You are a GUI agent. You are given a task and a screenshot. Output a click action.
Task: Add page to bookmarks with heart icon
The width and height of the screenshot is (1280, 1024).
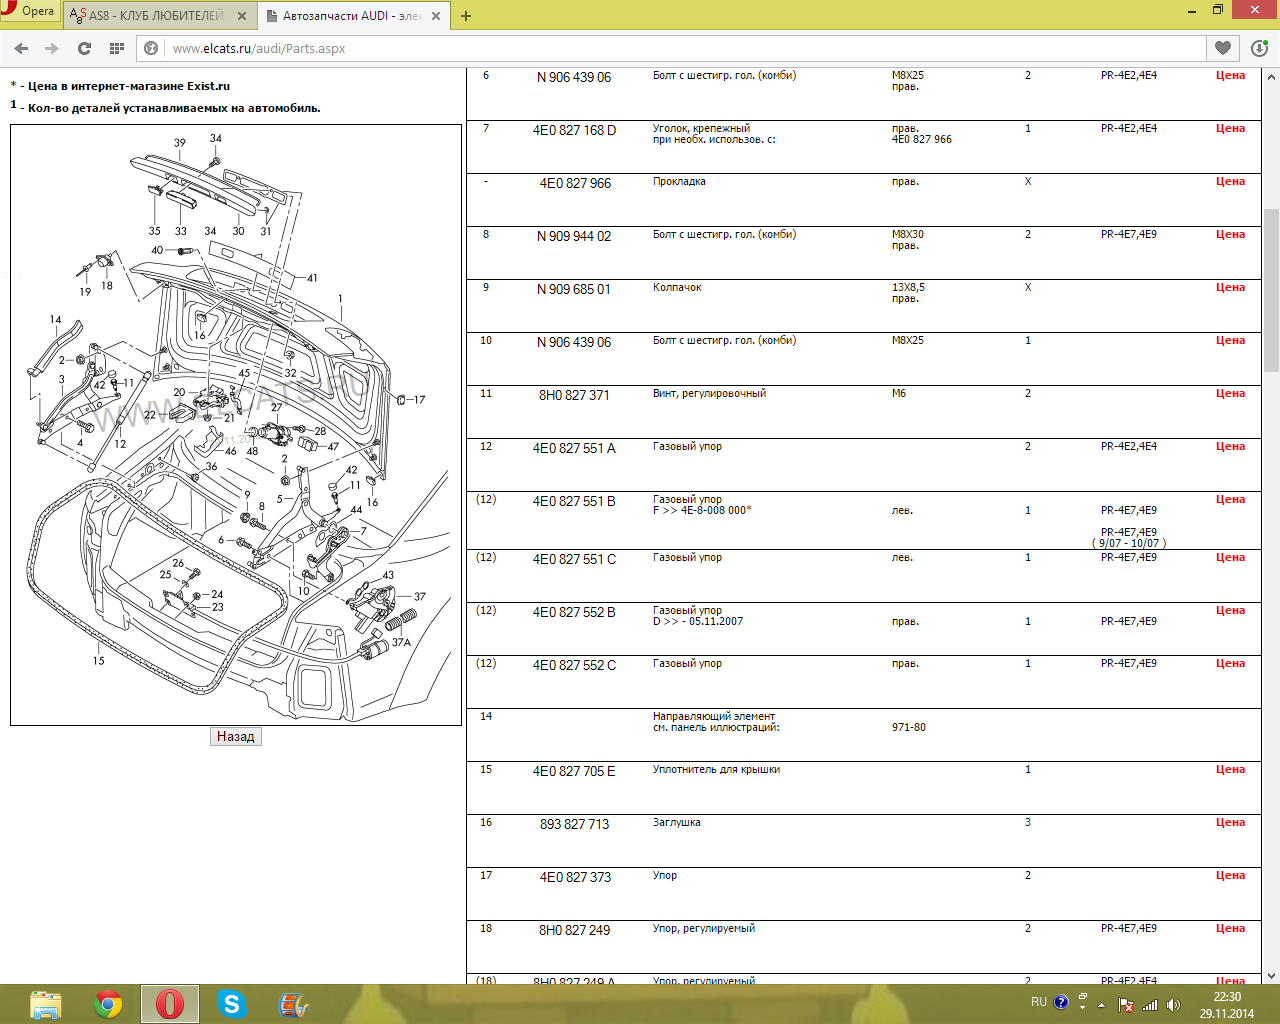[x=1223, y=48]
